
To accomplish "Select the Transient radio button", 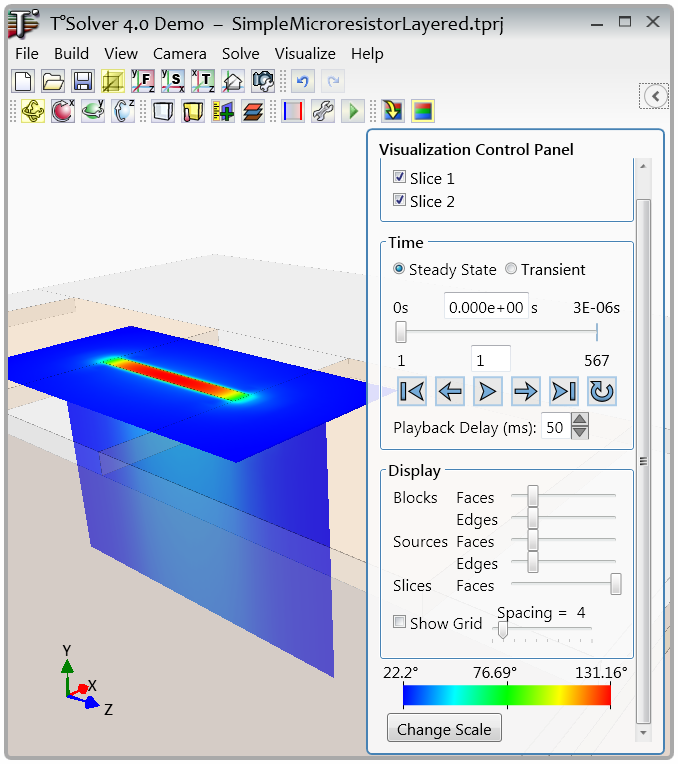I will click(x=511, y=268).
